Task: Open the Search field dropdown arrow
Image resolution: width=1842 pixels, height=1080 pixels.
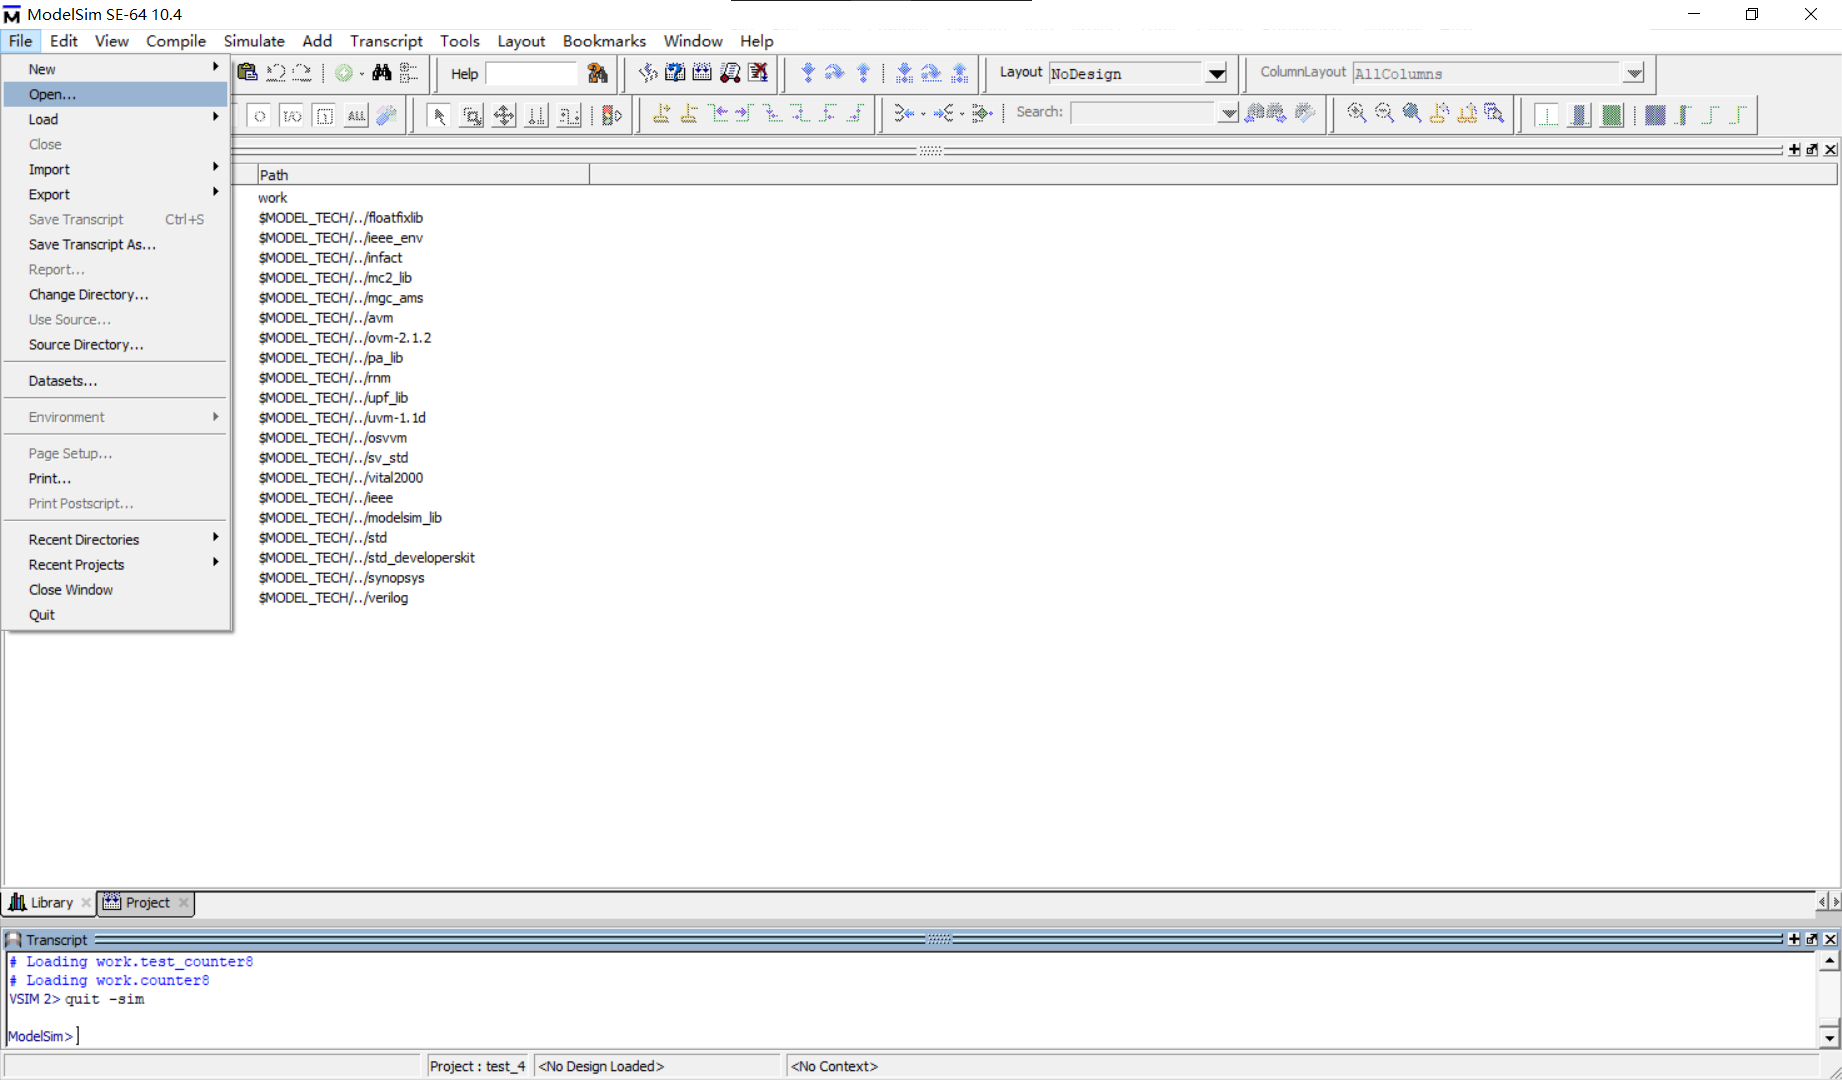Action: tap(1228, 113)
